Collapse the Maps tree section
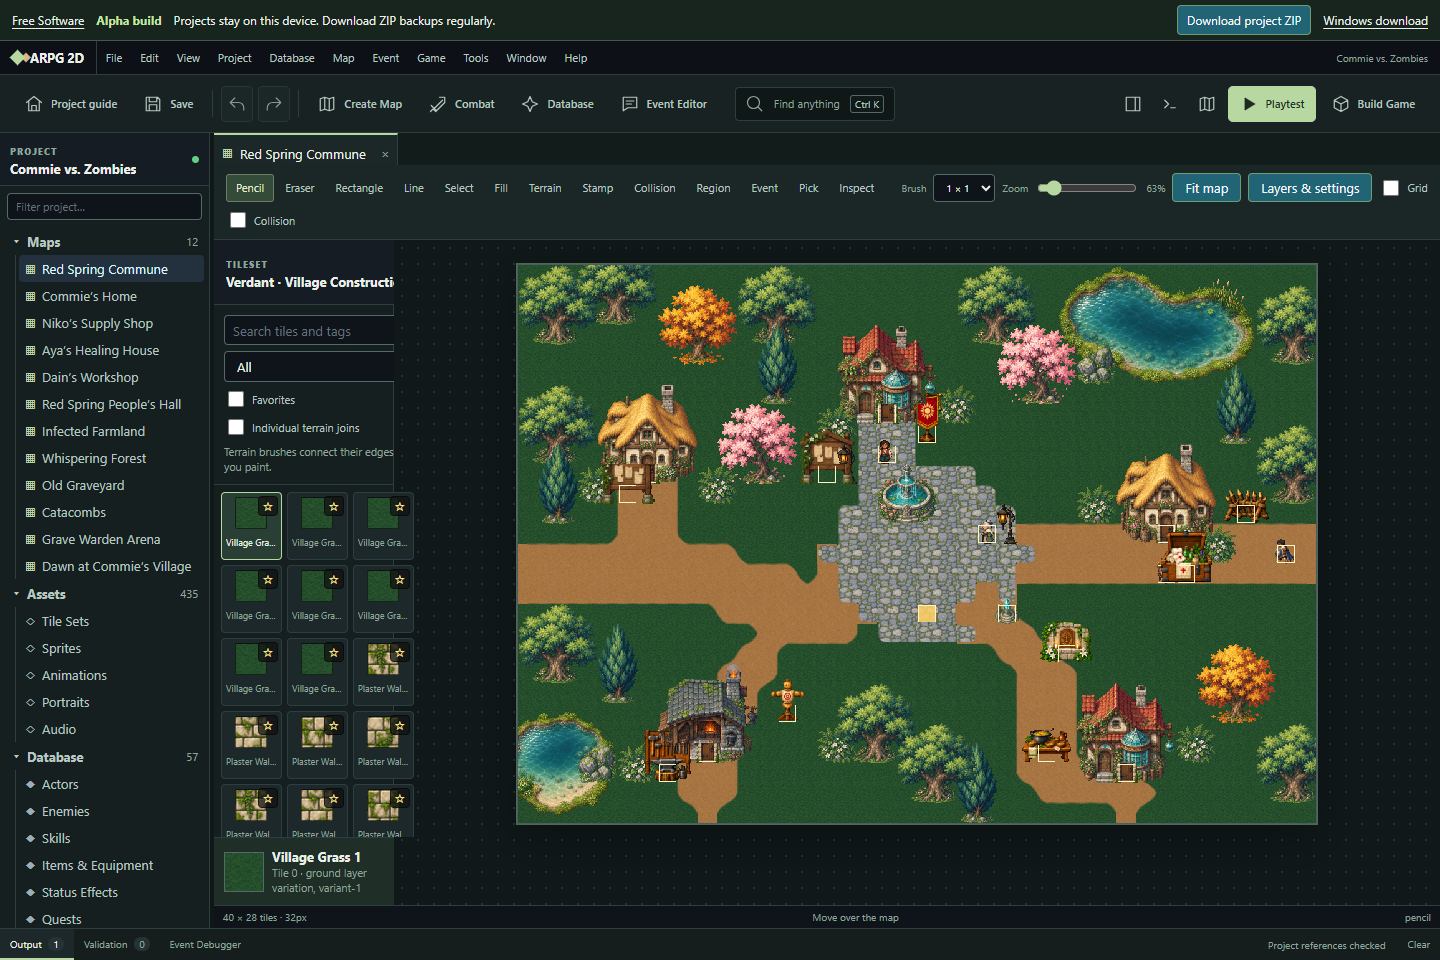Viewport: 1440px width, 960px height. pos(16,242)
